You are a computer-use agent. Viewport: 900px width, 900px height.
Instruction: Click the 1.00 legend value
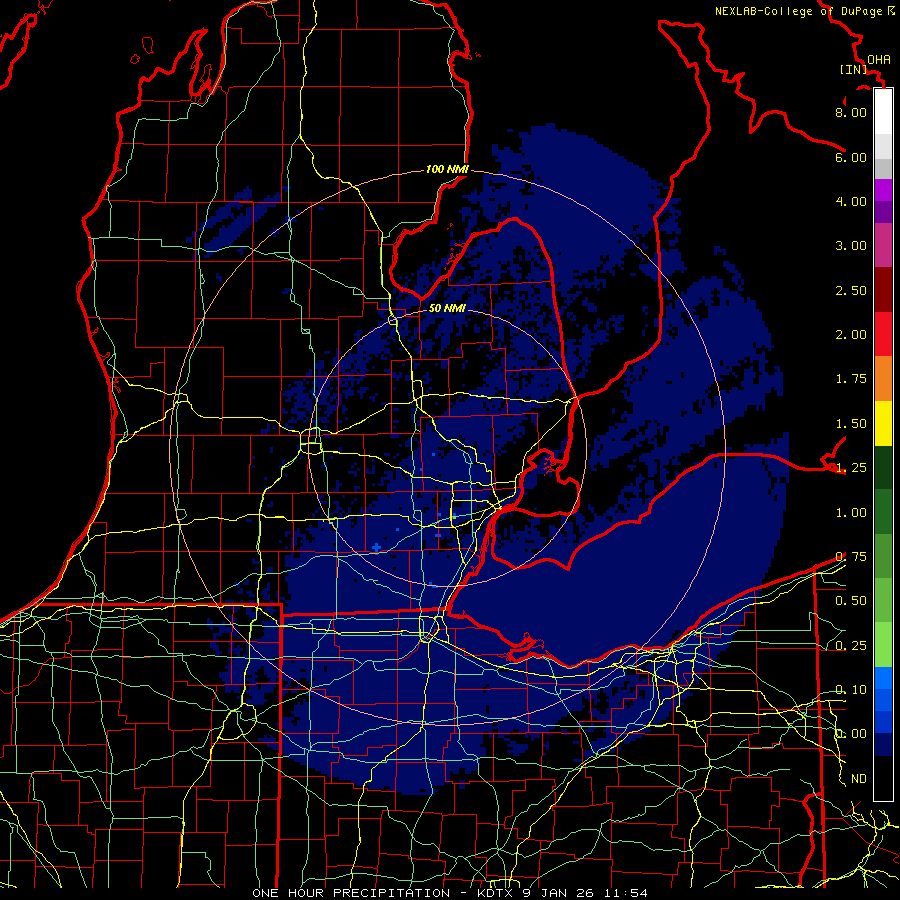(x=851, y=513)
